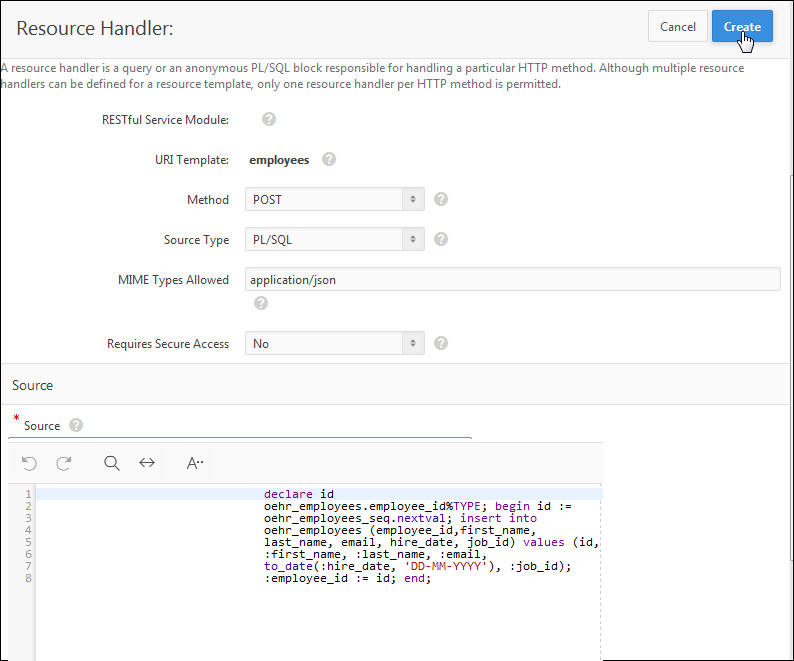Open help for Source Type field
This screenshot has width=794, height=661.
point(441,239)
